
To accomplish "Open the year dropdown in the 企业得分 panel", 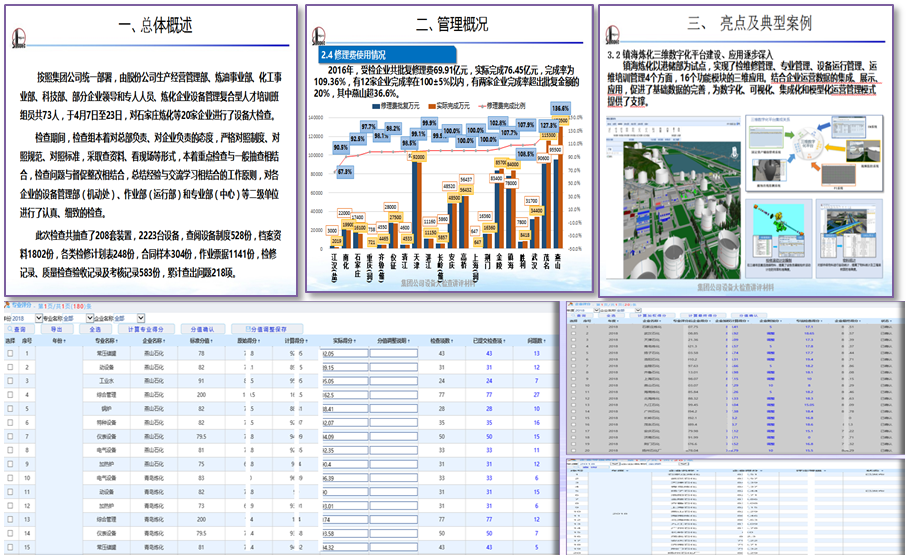I will click(596, 310).
